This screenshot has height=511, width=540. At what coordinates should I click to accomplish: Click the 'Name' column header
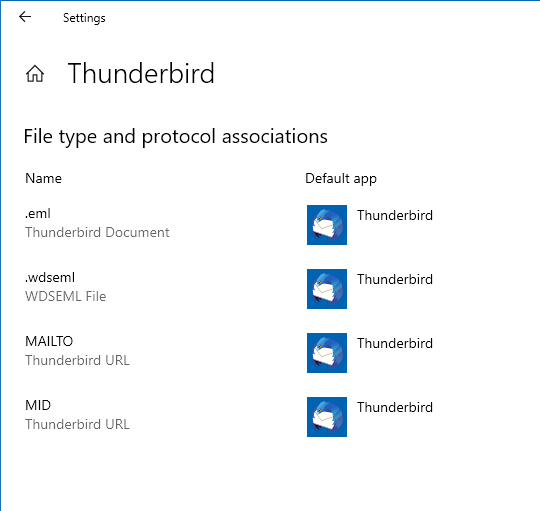click(x=43, y=178)
